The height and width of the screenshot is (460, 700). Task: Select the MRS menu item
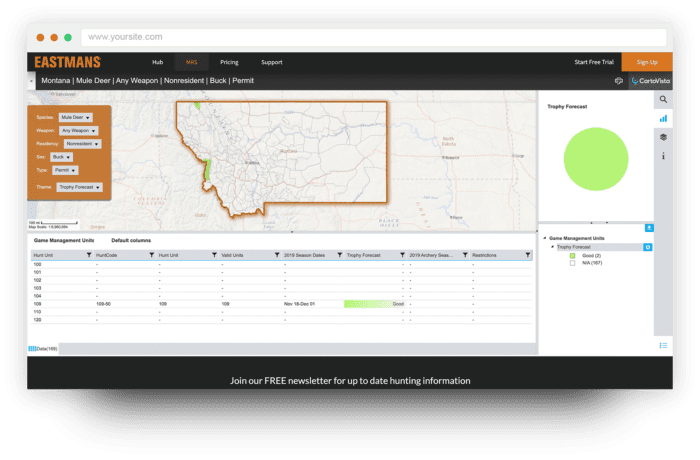click(x=192, y=62)
